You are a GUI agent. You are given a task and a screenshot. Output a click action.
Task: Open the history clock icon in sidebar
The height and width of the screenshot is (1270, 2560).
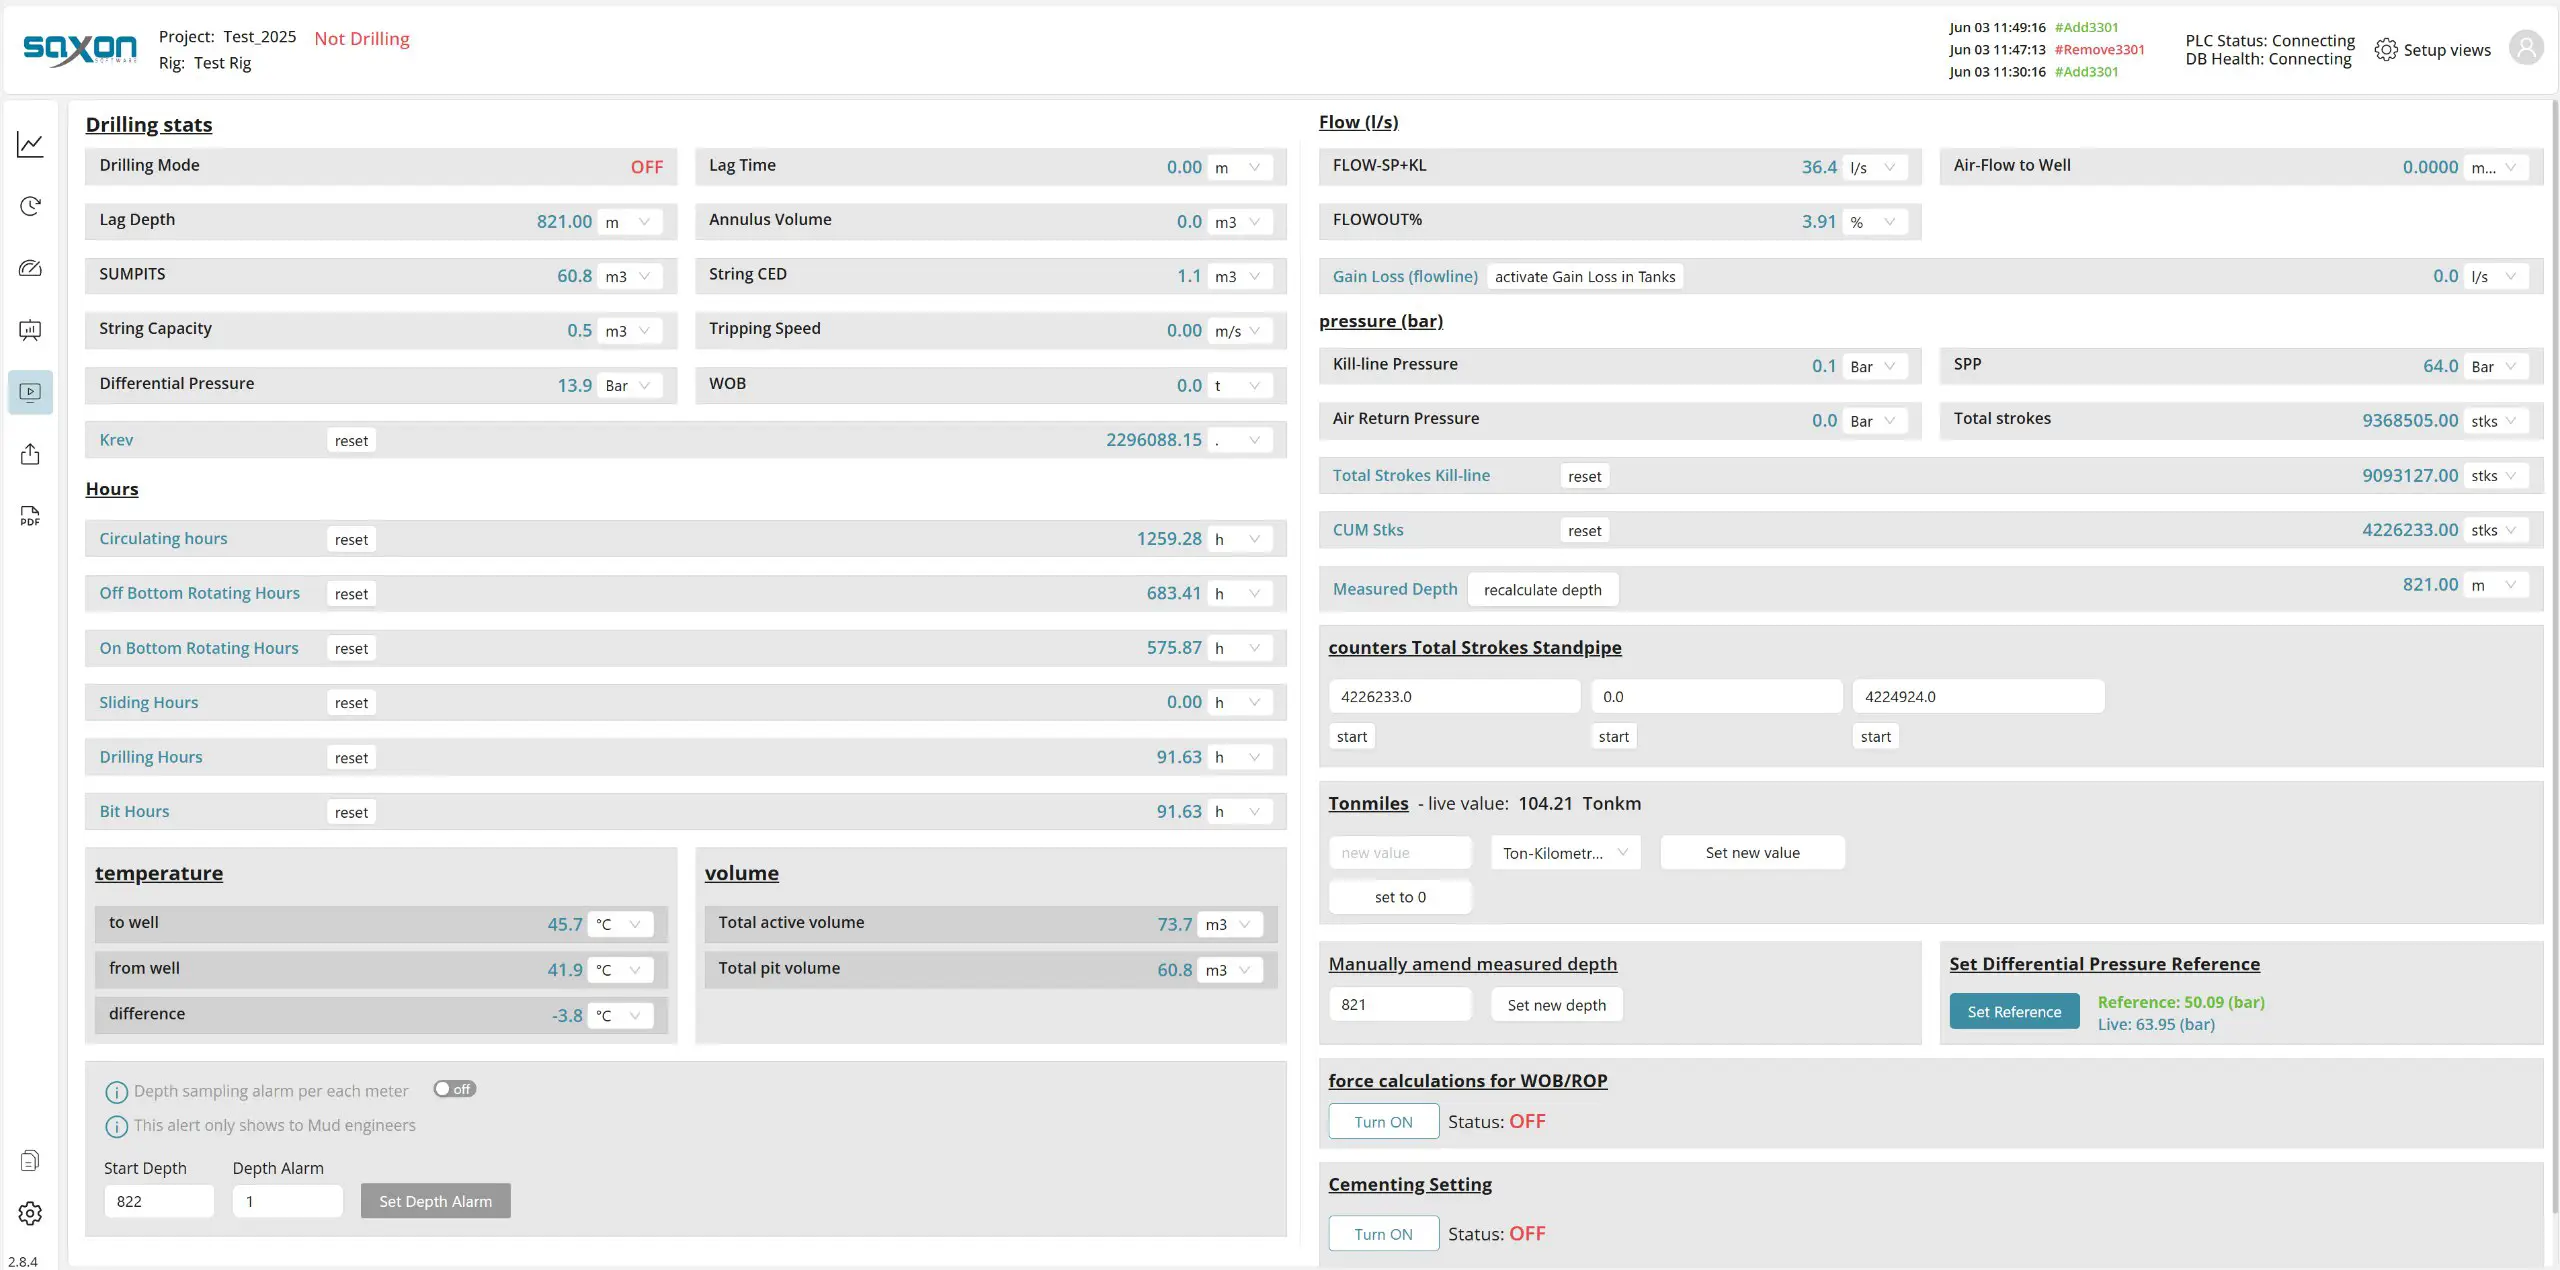(x=30, y=207)
